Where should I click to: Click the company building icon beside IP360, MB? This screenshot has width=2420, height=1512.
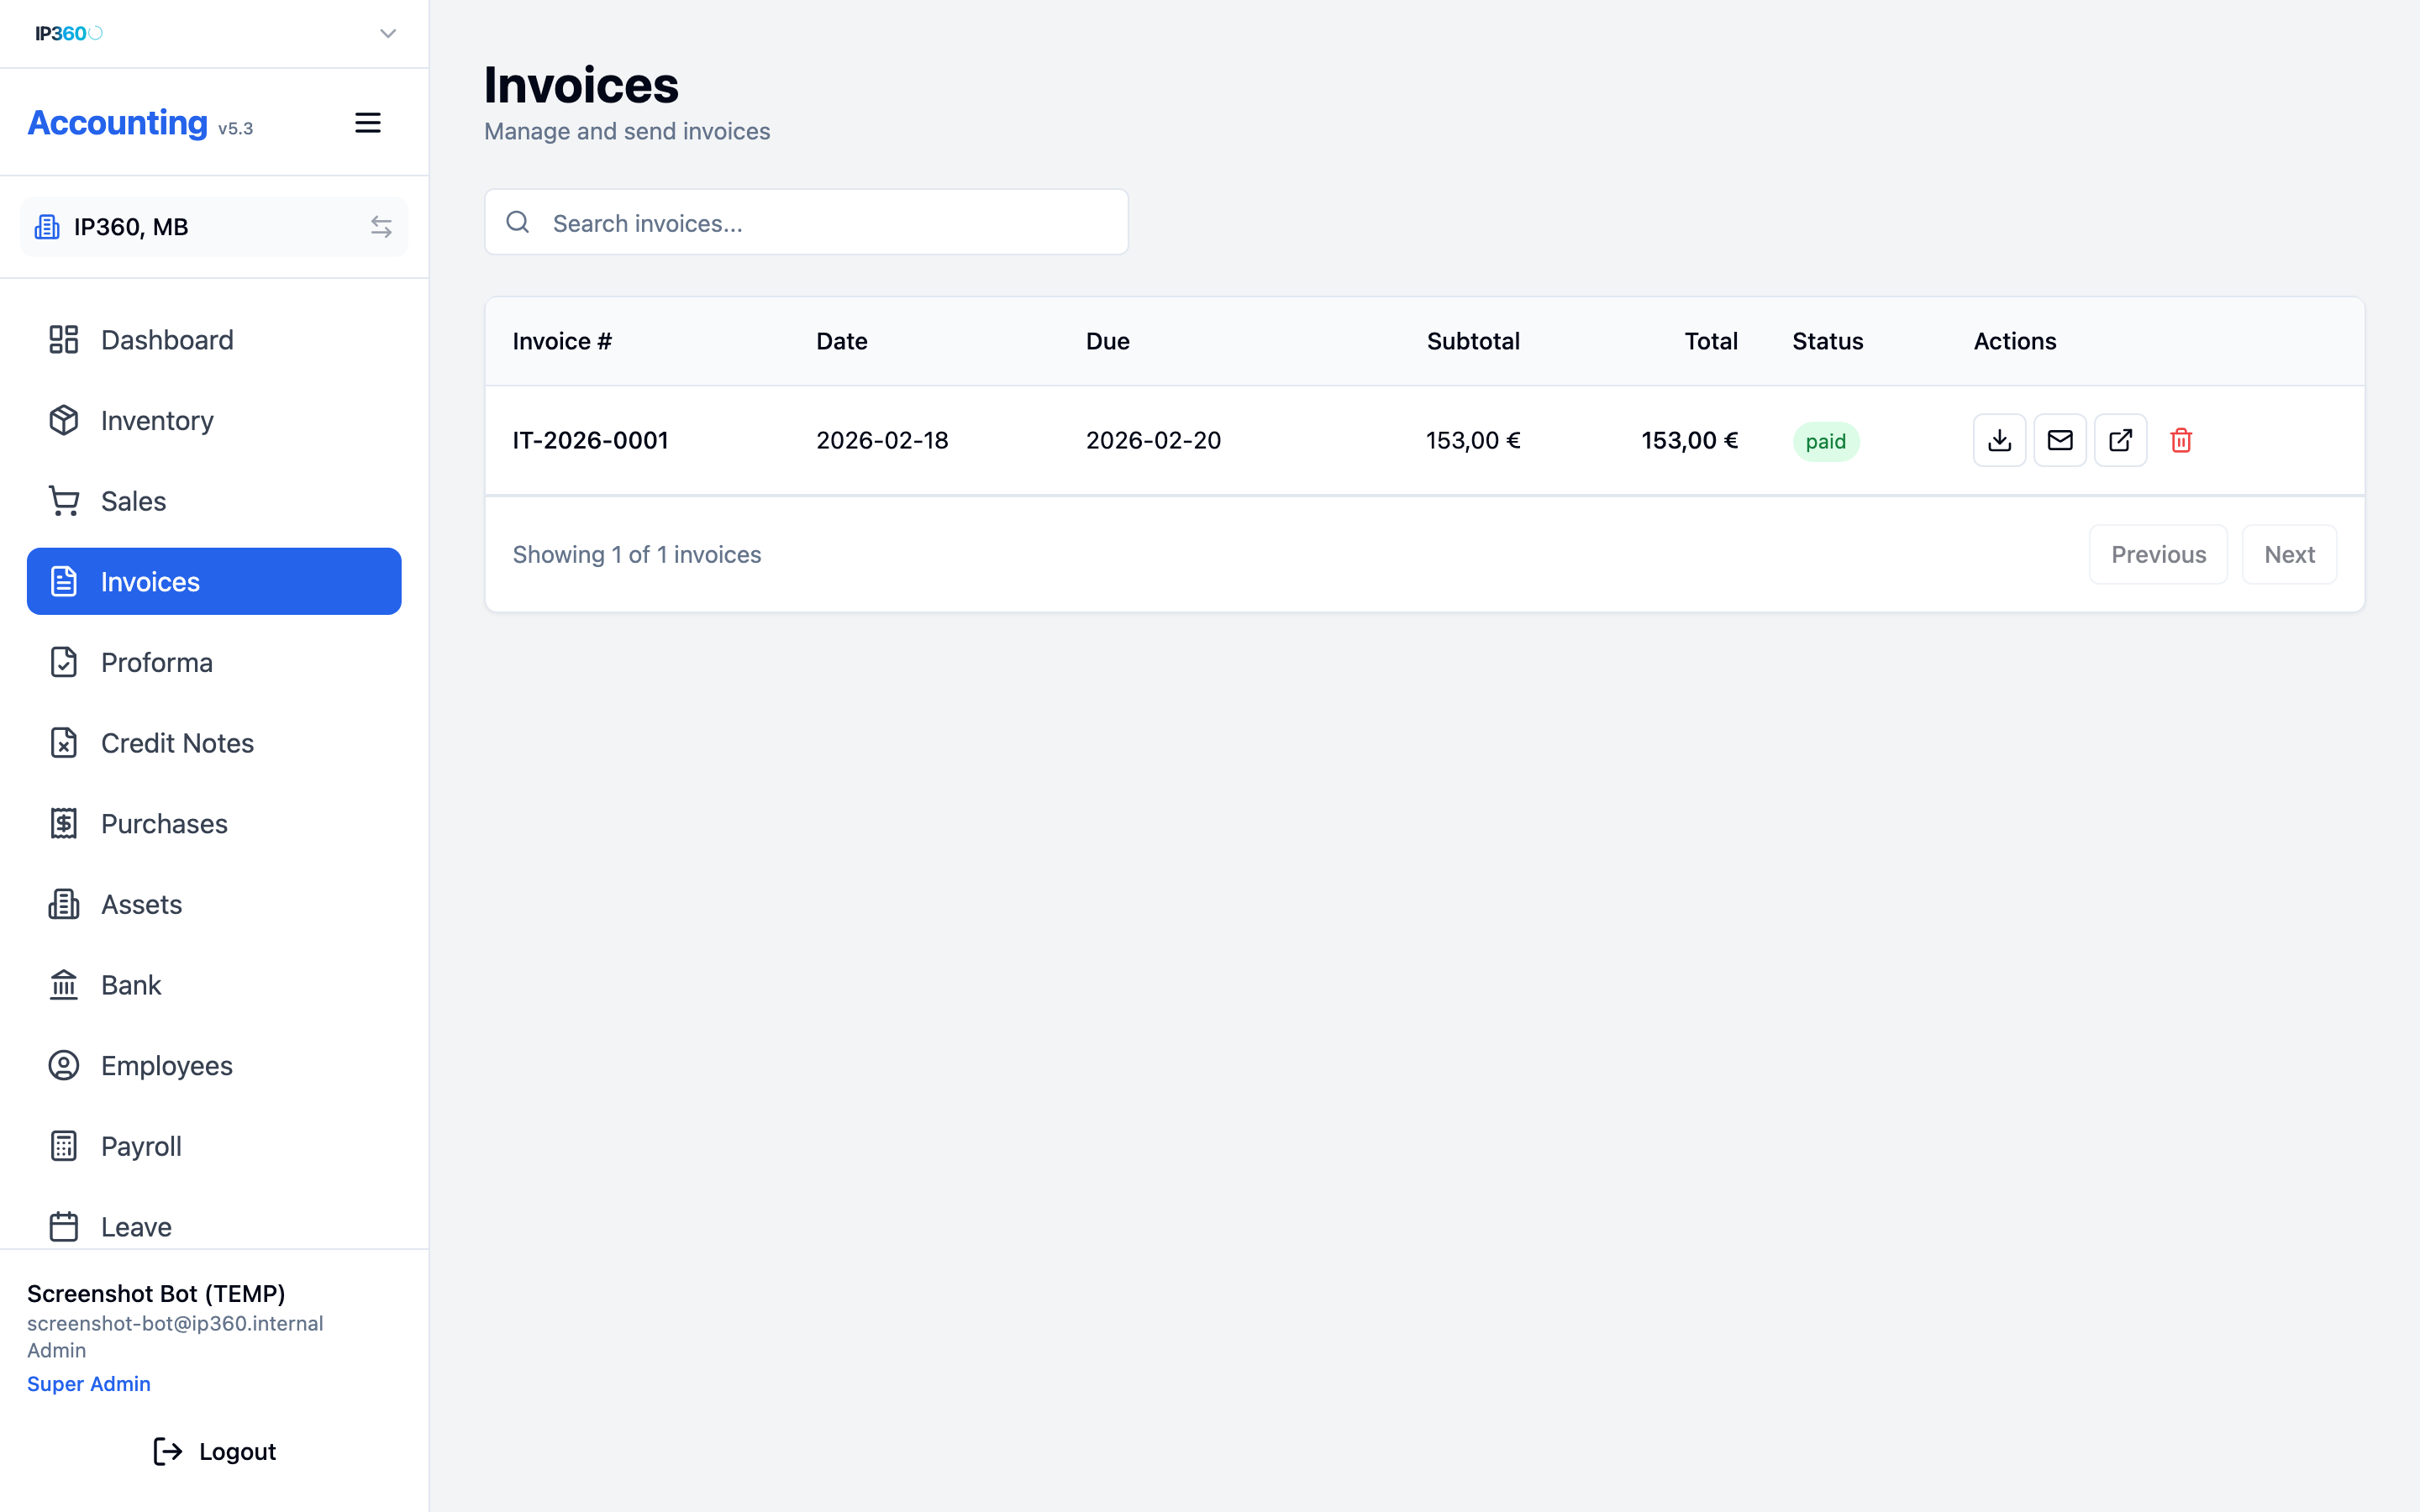(x=47, y=227)
